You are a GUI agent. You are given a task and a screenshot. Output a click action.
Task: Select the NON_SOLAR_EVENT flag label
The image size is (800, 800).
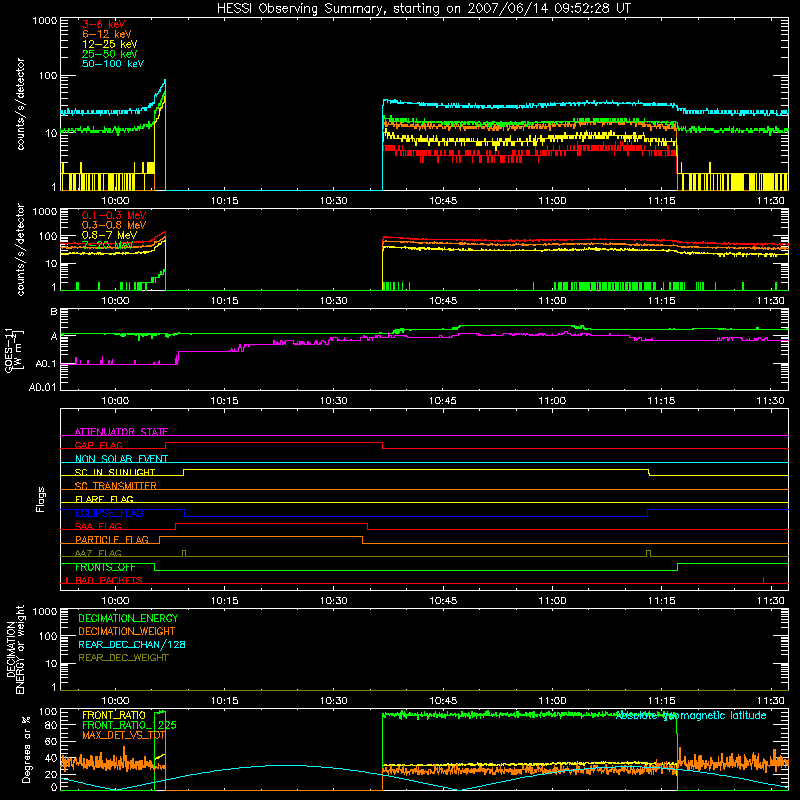click(121, 459)
